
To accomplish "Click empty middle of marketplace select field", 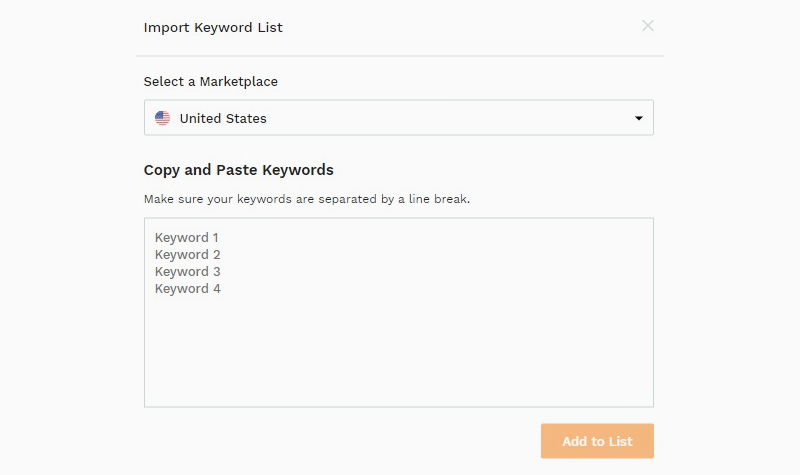I will click(450, 118).
